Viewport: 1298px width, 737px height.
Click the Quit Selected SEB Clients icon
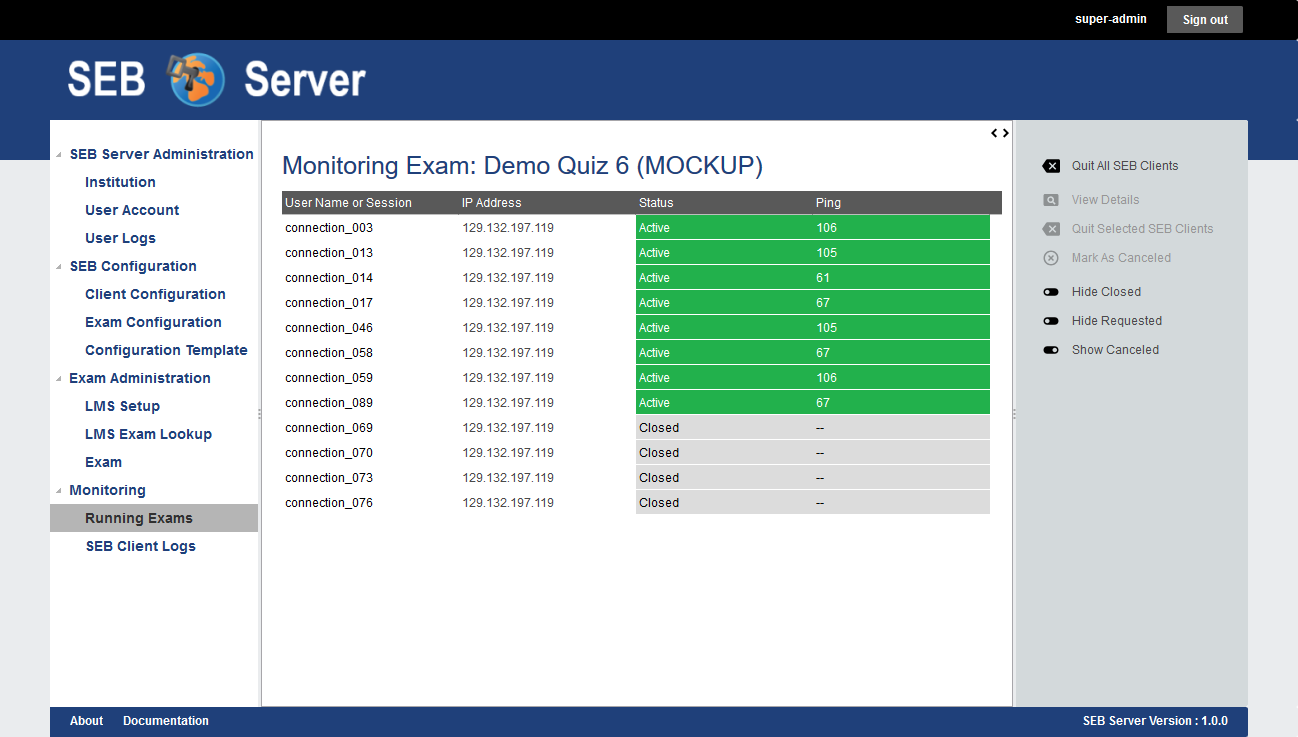pos(1051,229)
